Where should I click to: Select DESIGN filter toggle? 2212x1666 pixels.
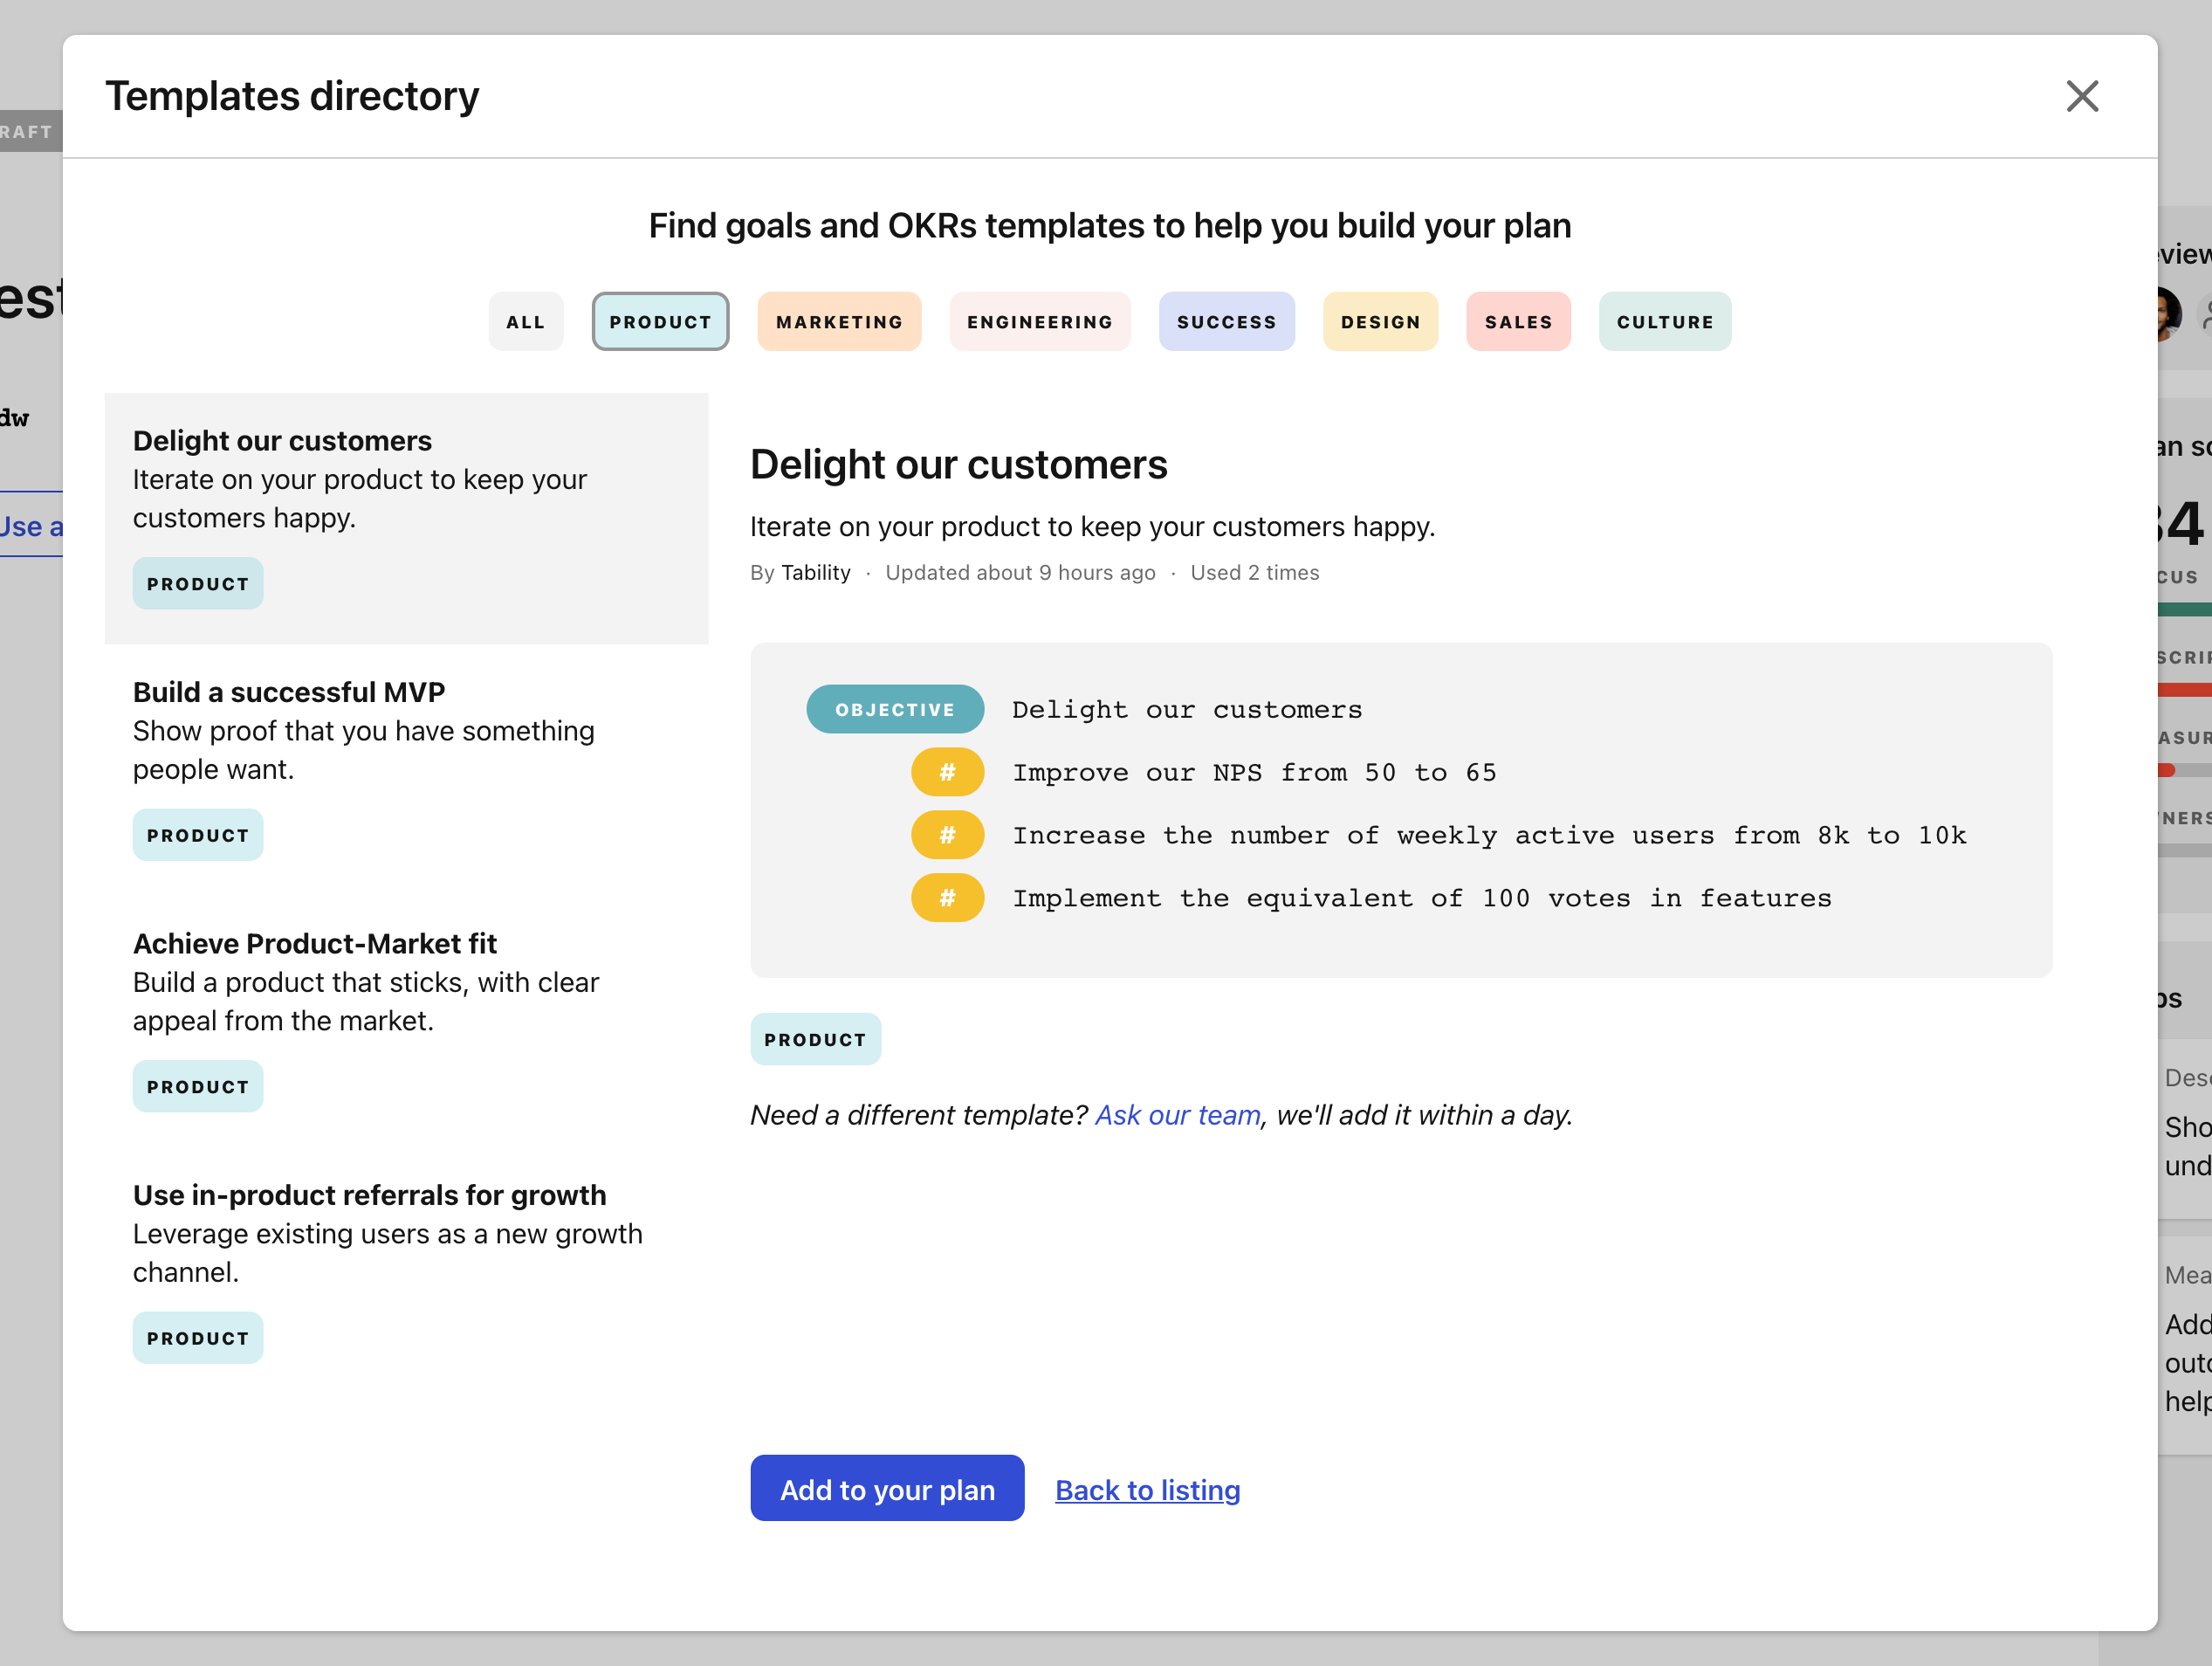pos(1379,320)
